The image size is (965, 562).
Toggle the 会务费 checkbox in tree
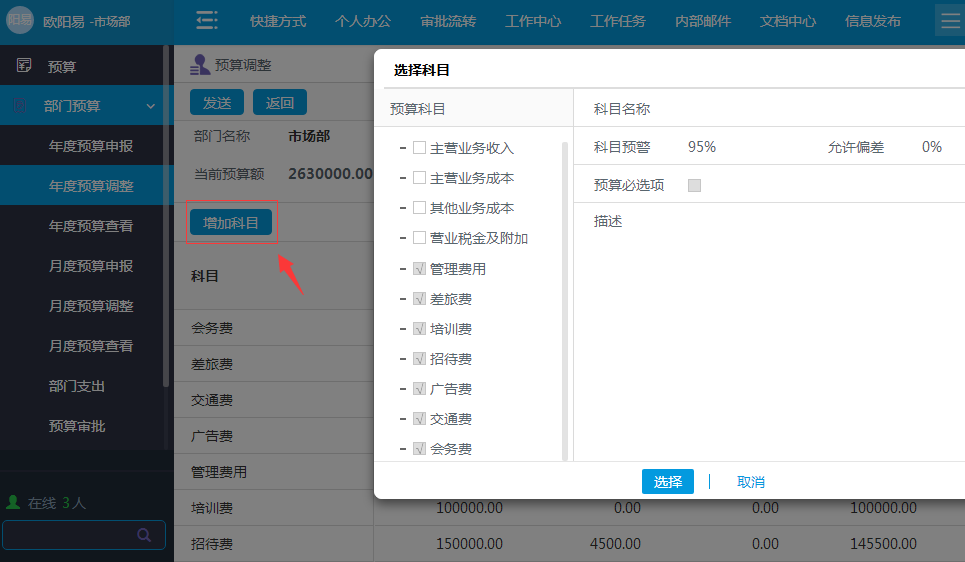coord(419,449)
